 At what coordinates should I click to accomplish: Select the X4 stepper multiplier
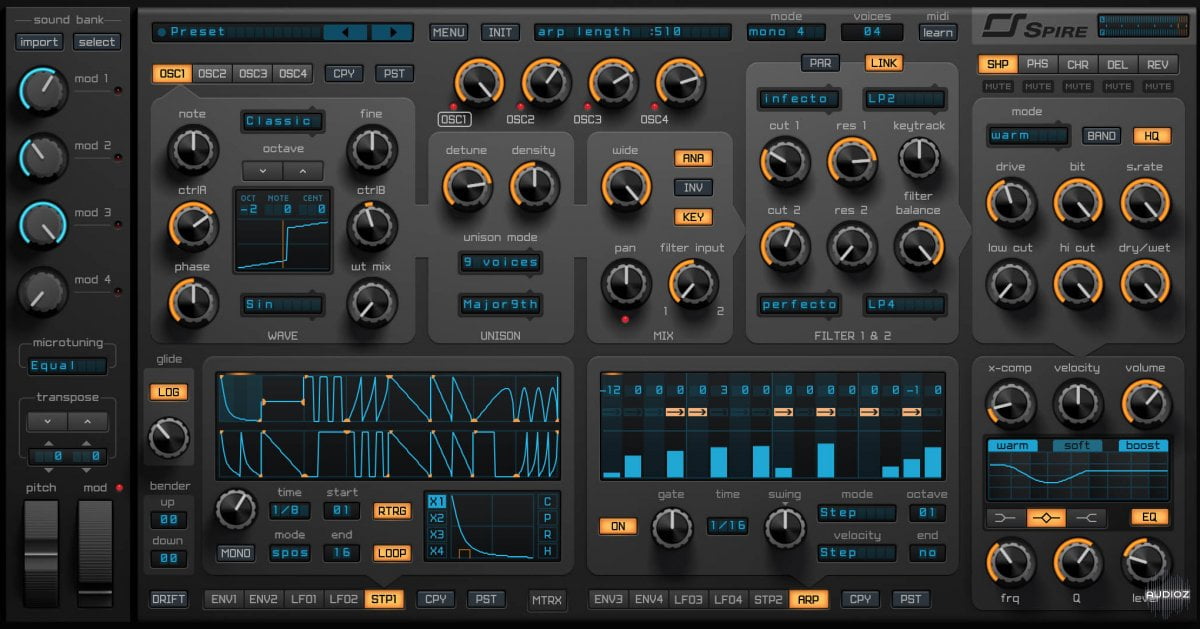click(436, 550)
